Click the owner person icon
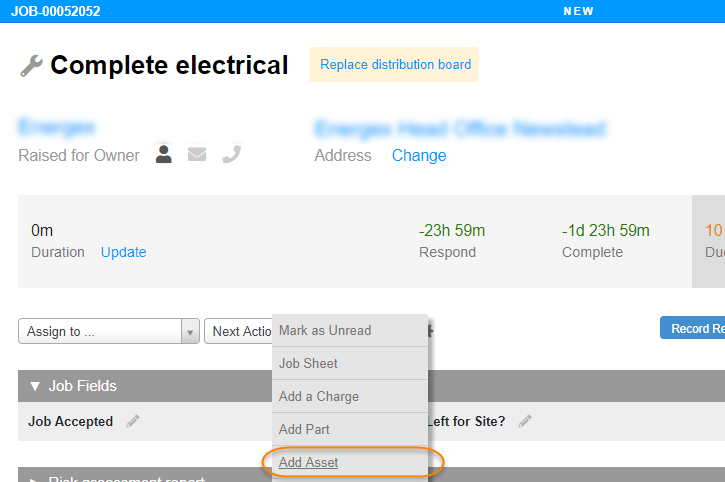Screen dimensions: 725x482 point(164,154)
